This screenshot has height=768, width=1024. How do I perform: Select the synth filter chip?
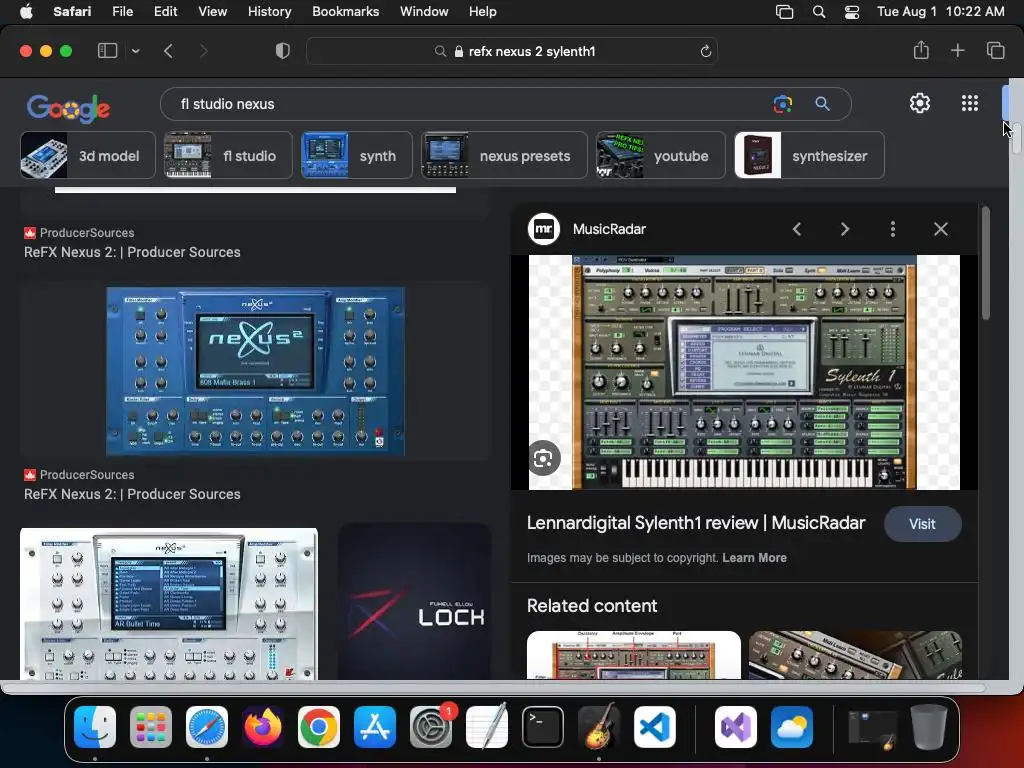click(357, 155)
